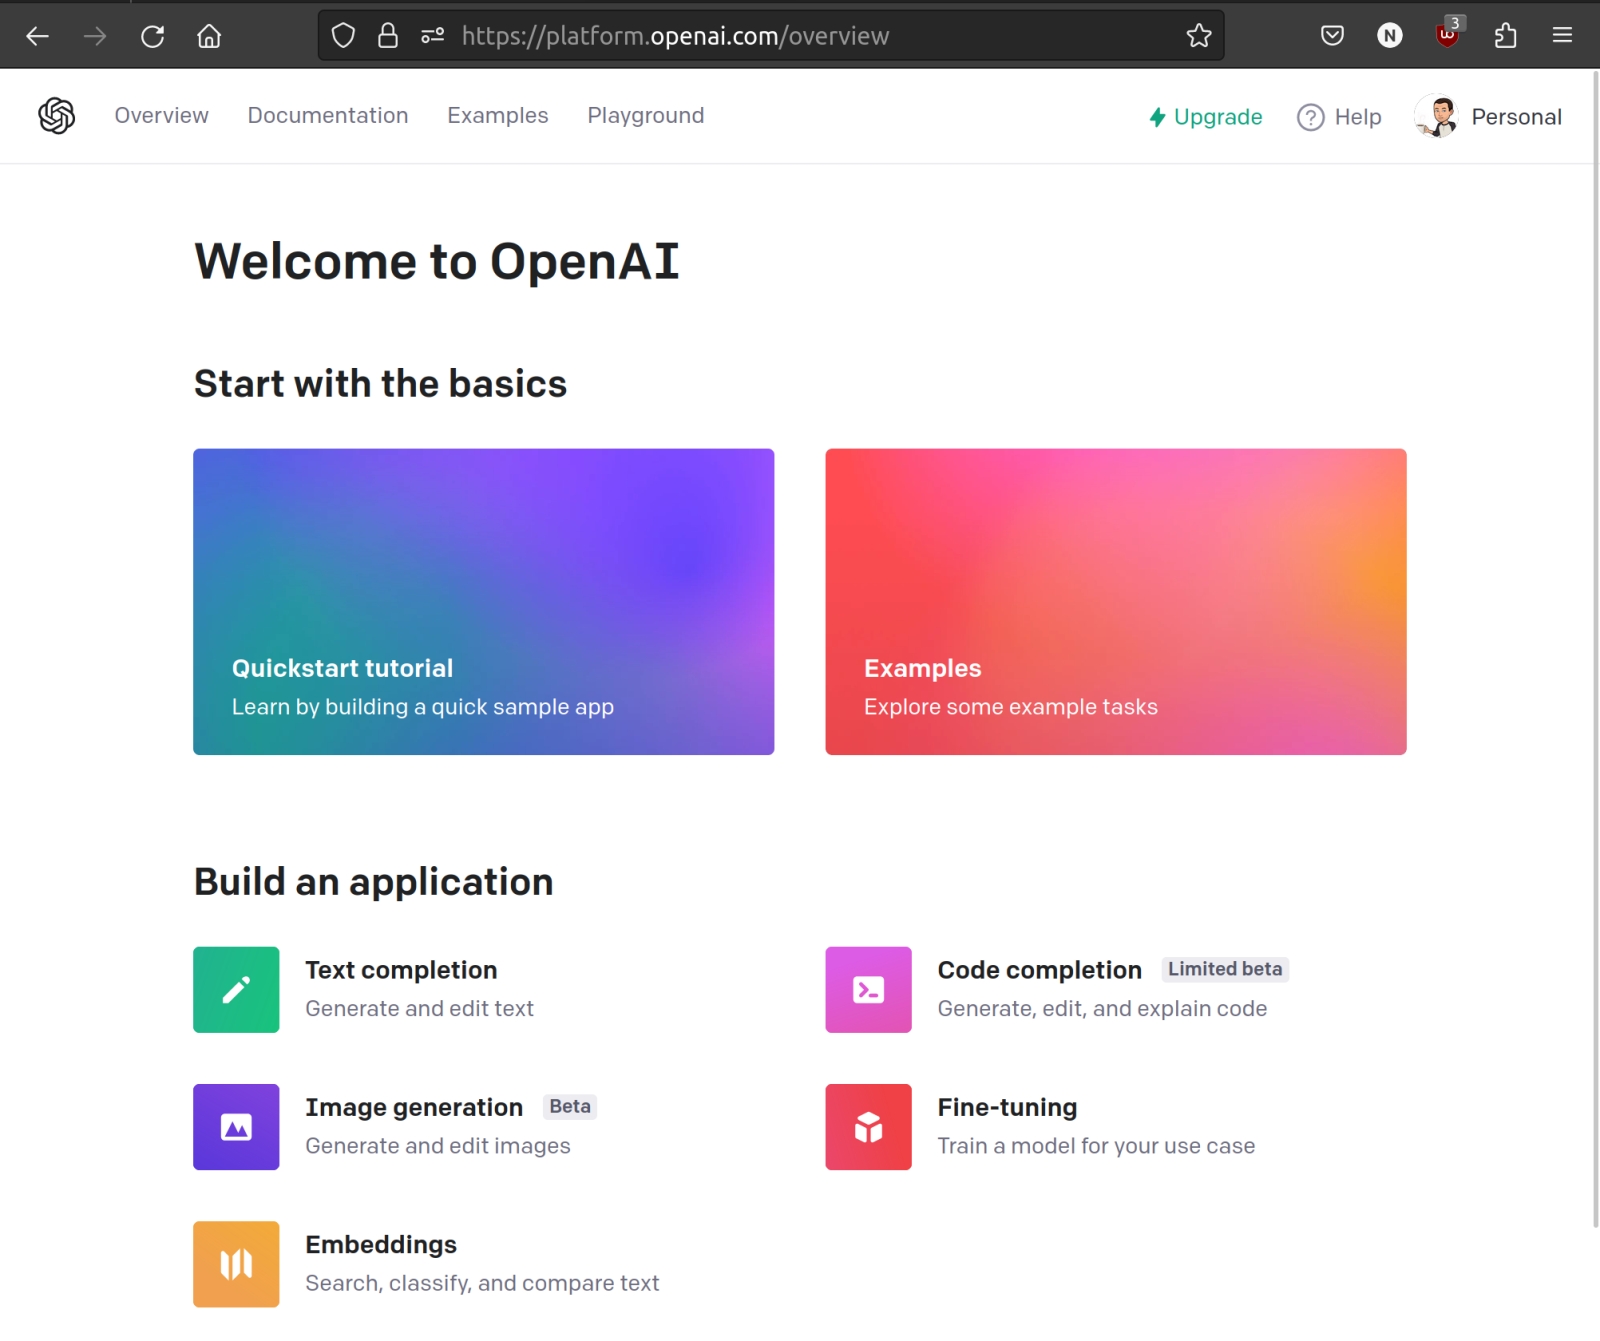
Task: Go back with browser back arrow
Action: (x=37, y=36)
